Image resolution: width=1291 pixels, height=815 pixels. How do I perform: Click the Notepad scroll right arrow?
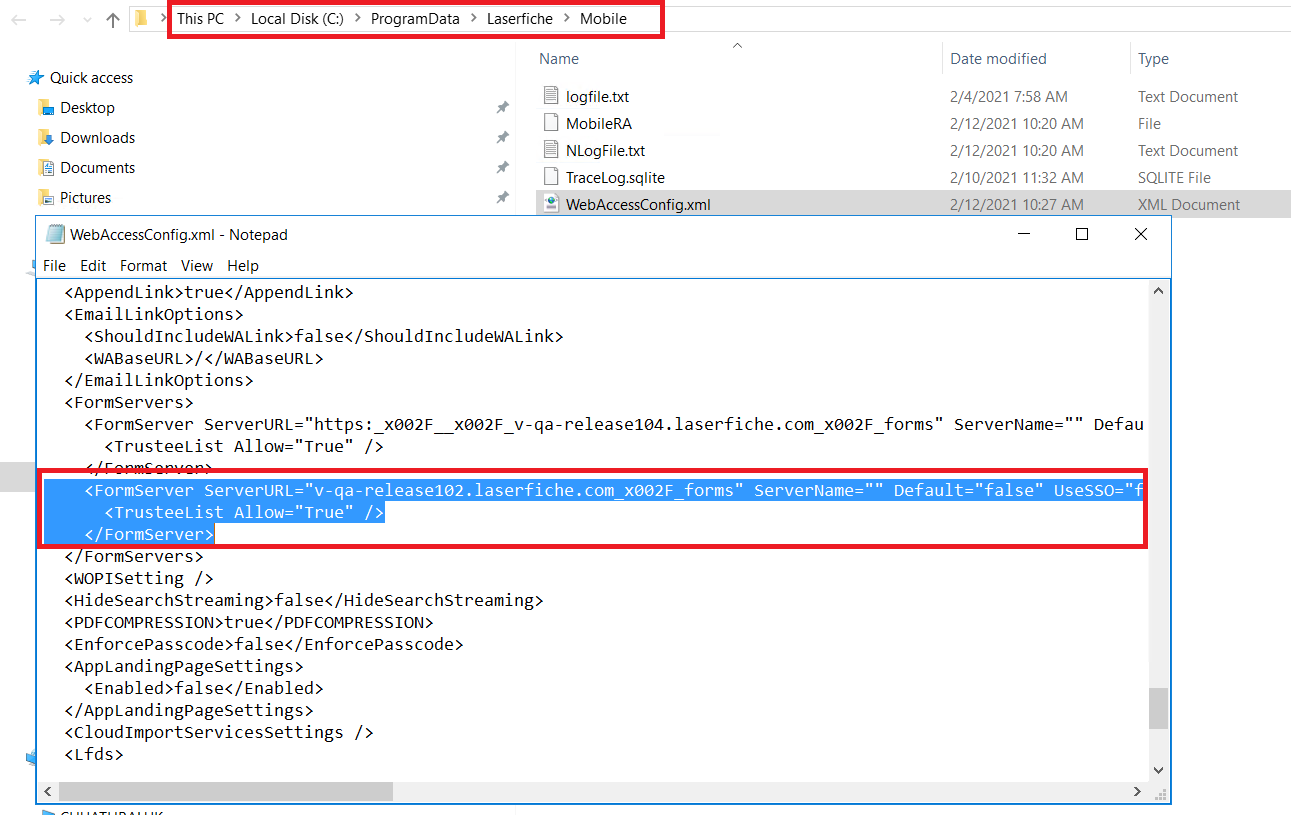(1139, 791)
